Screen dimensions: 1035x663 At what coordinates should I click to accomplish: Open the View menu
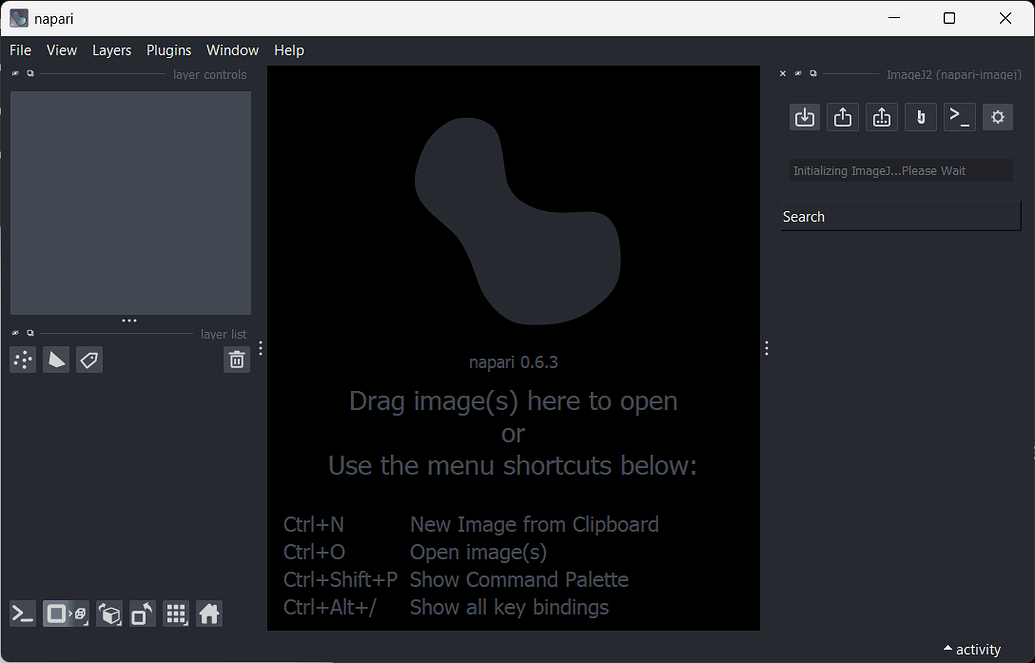[x=61, y=50]
